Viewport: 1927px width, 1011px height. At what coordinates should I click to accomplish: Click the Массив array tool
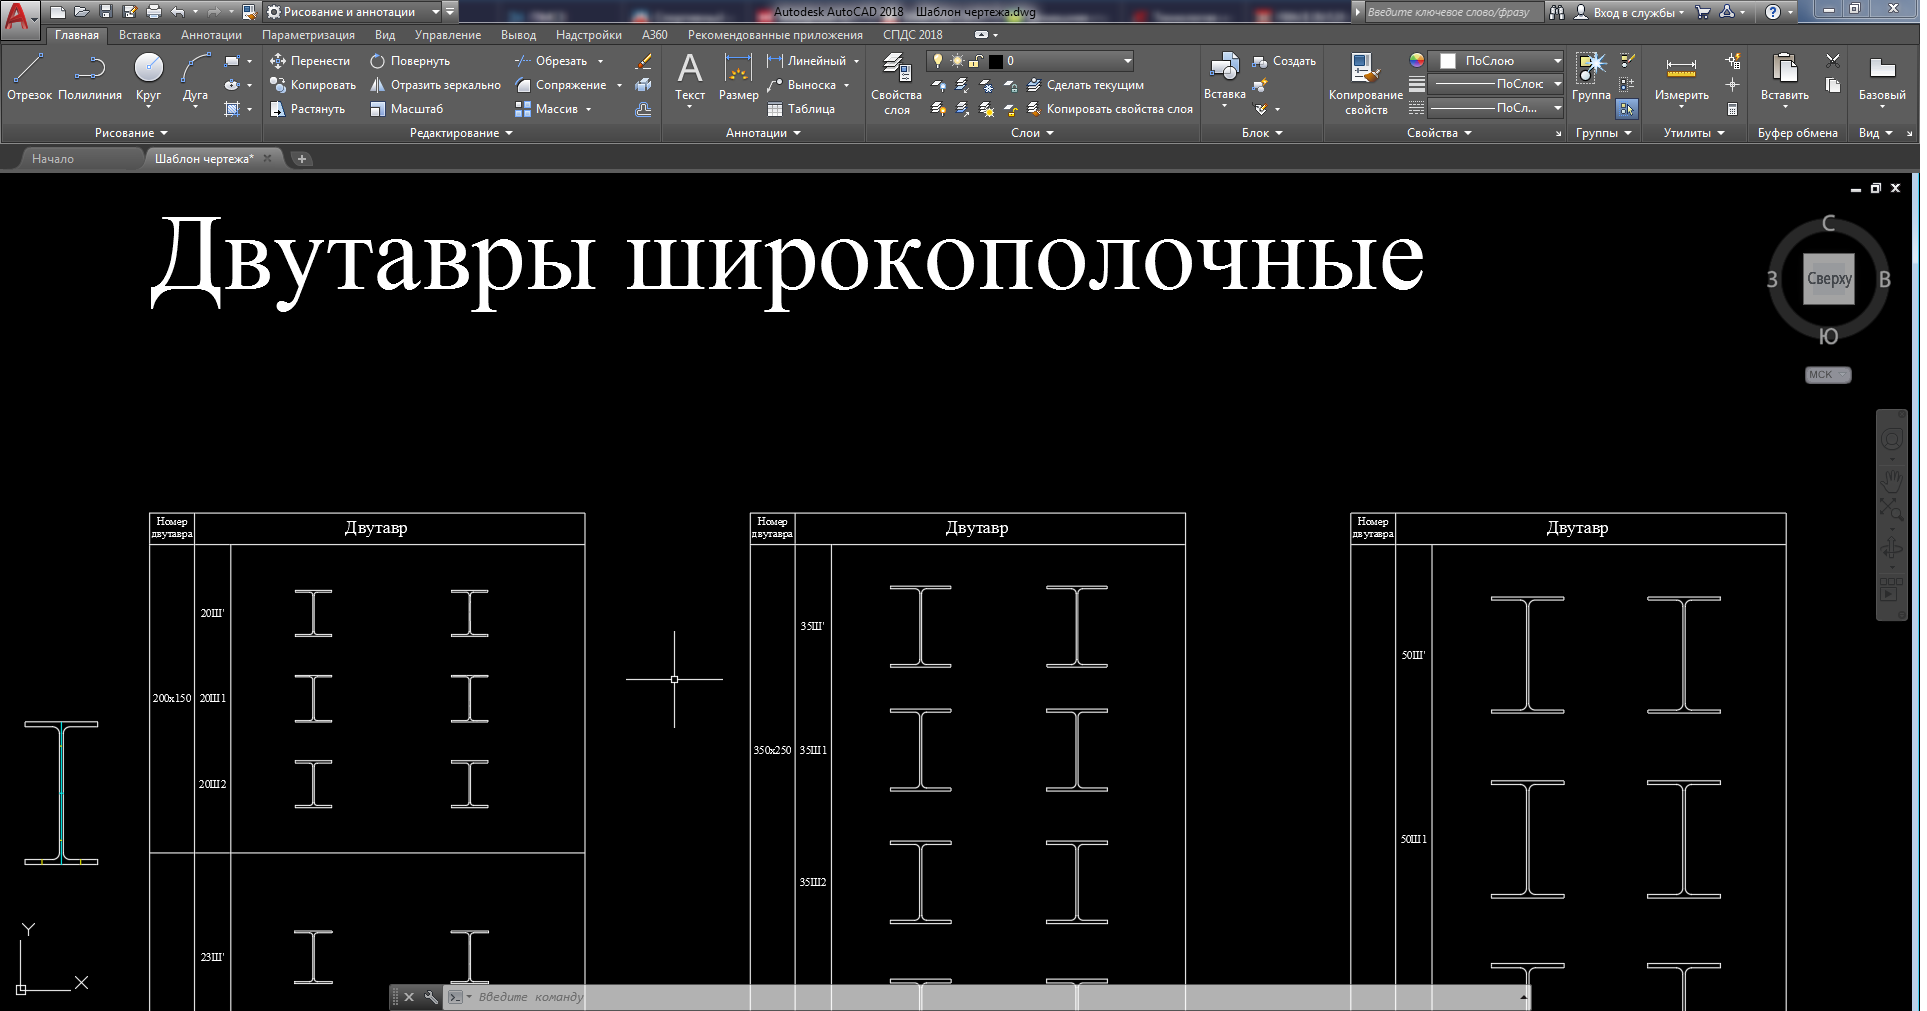tap(546, 109)
